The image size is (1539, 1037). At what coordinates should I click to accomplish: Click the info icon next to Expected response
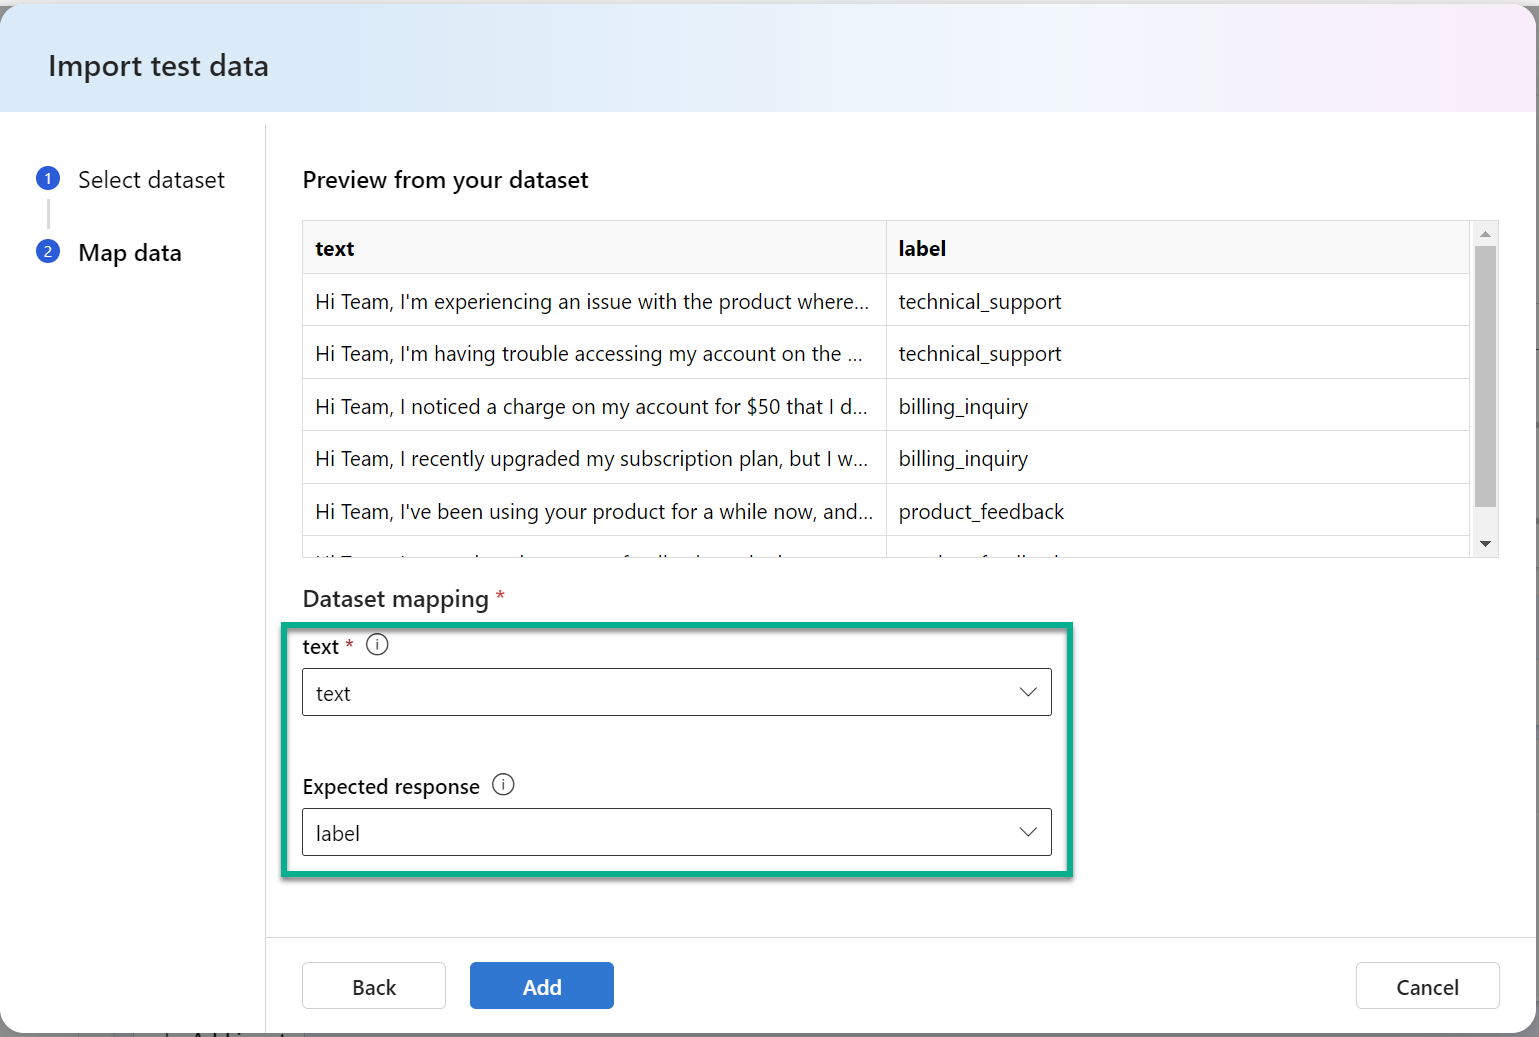coord(503,785)
